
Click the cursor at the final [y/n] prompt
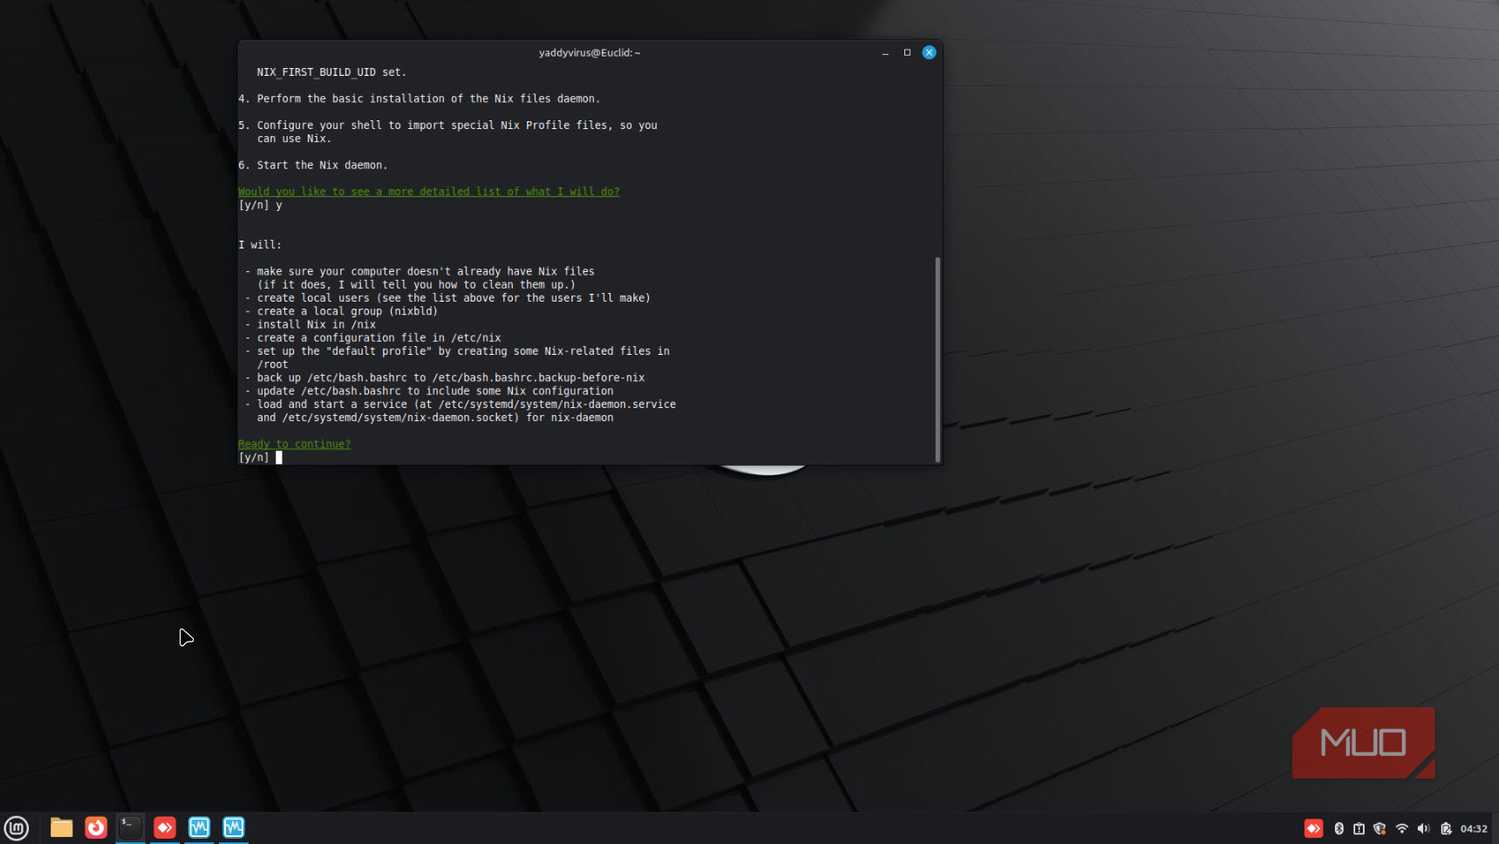tap(279, 458)
